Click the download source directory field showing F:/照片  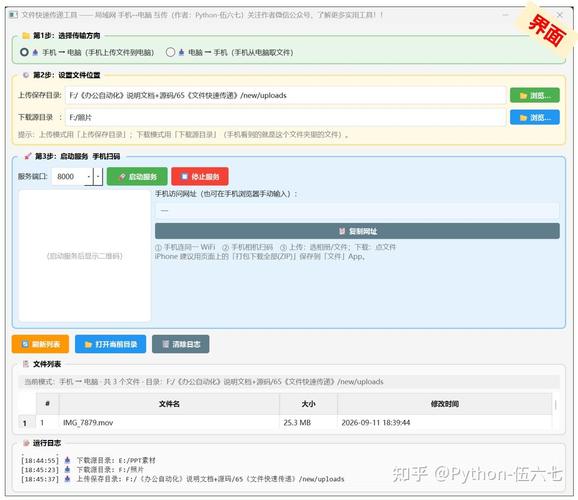[286, 117]
